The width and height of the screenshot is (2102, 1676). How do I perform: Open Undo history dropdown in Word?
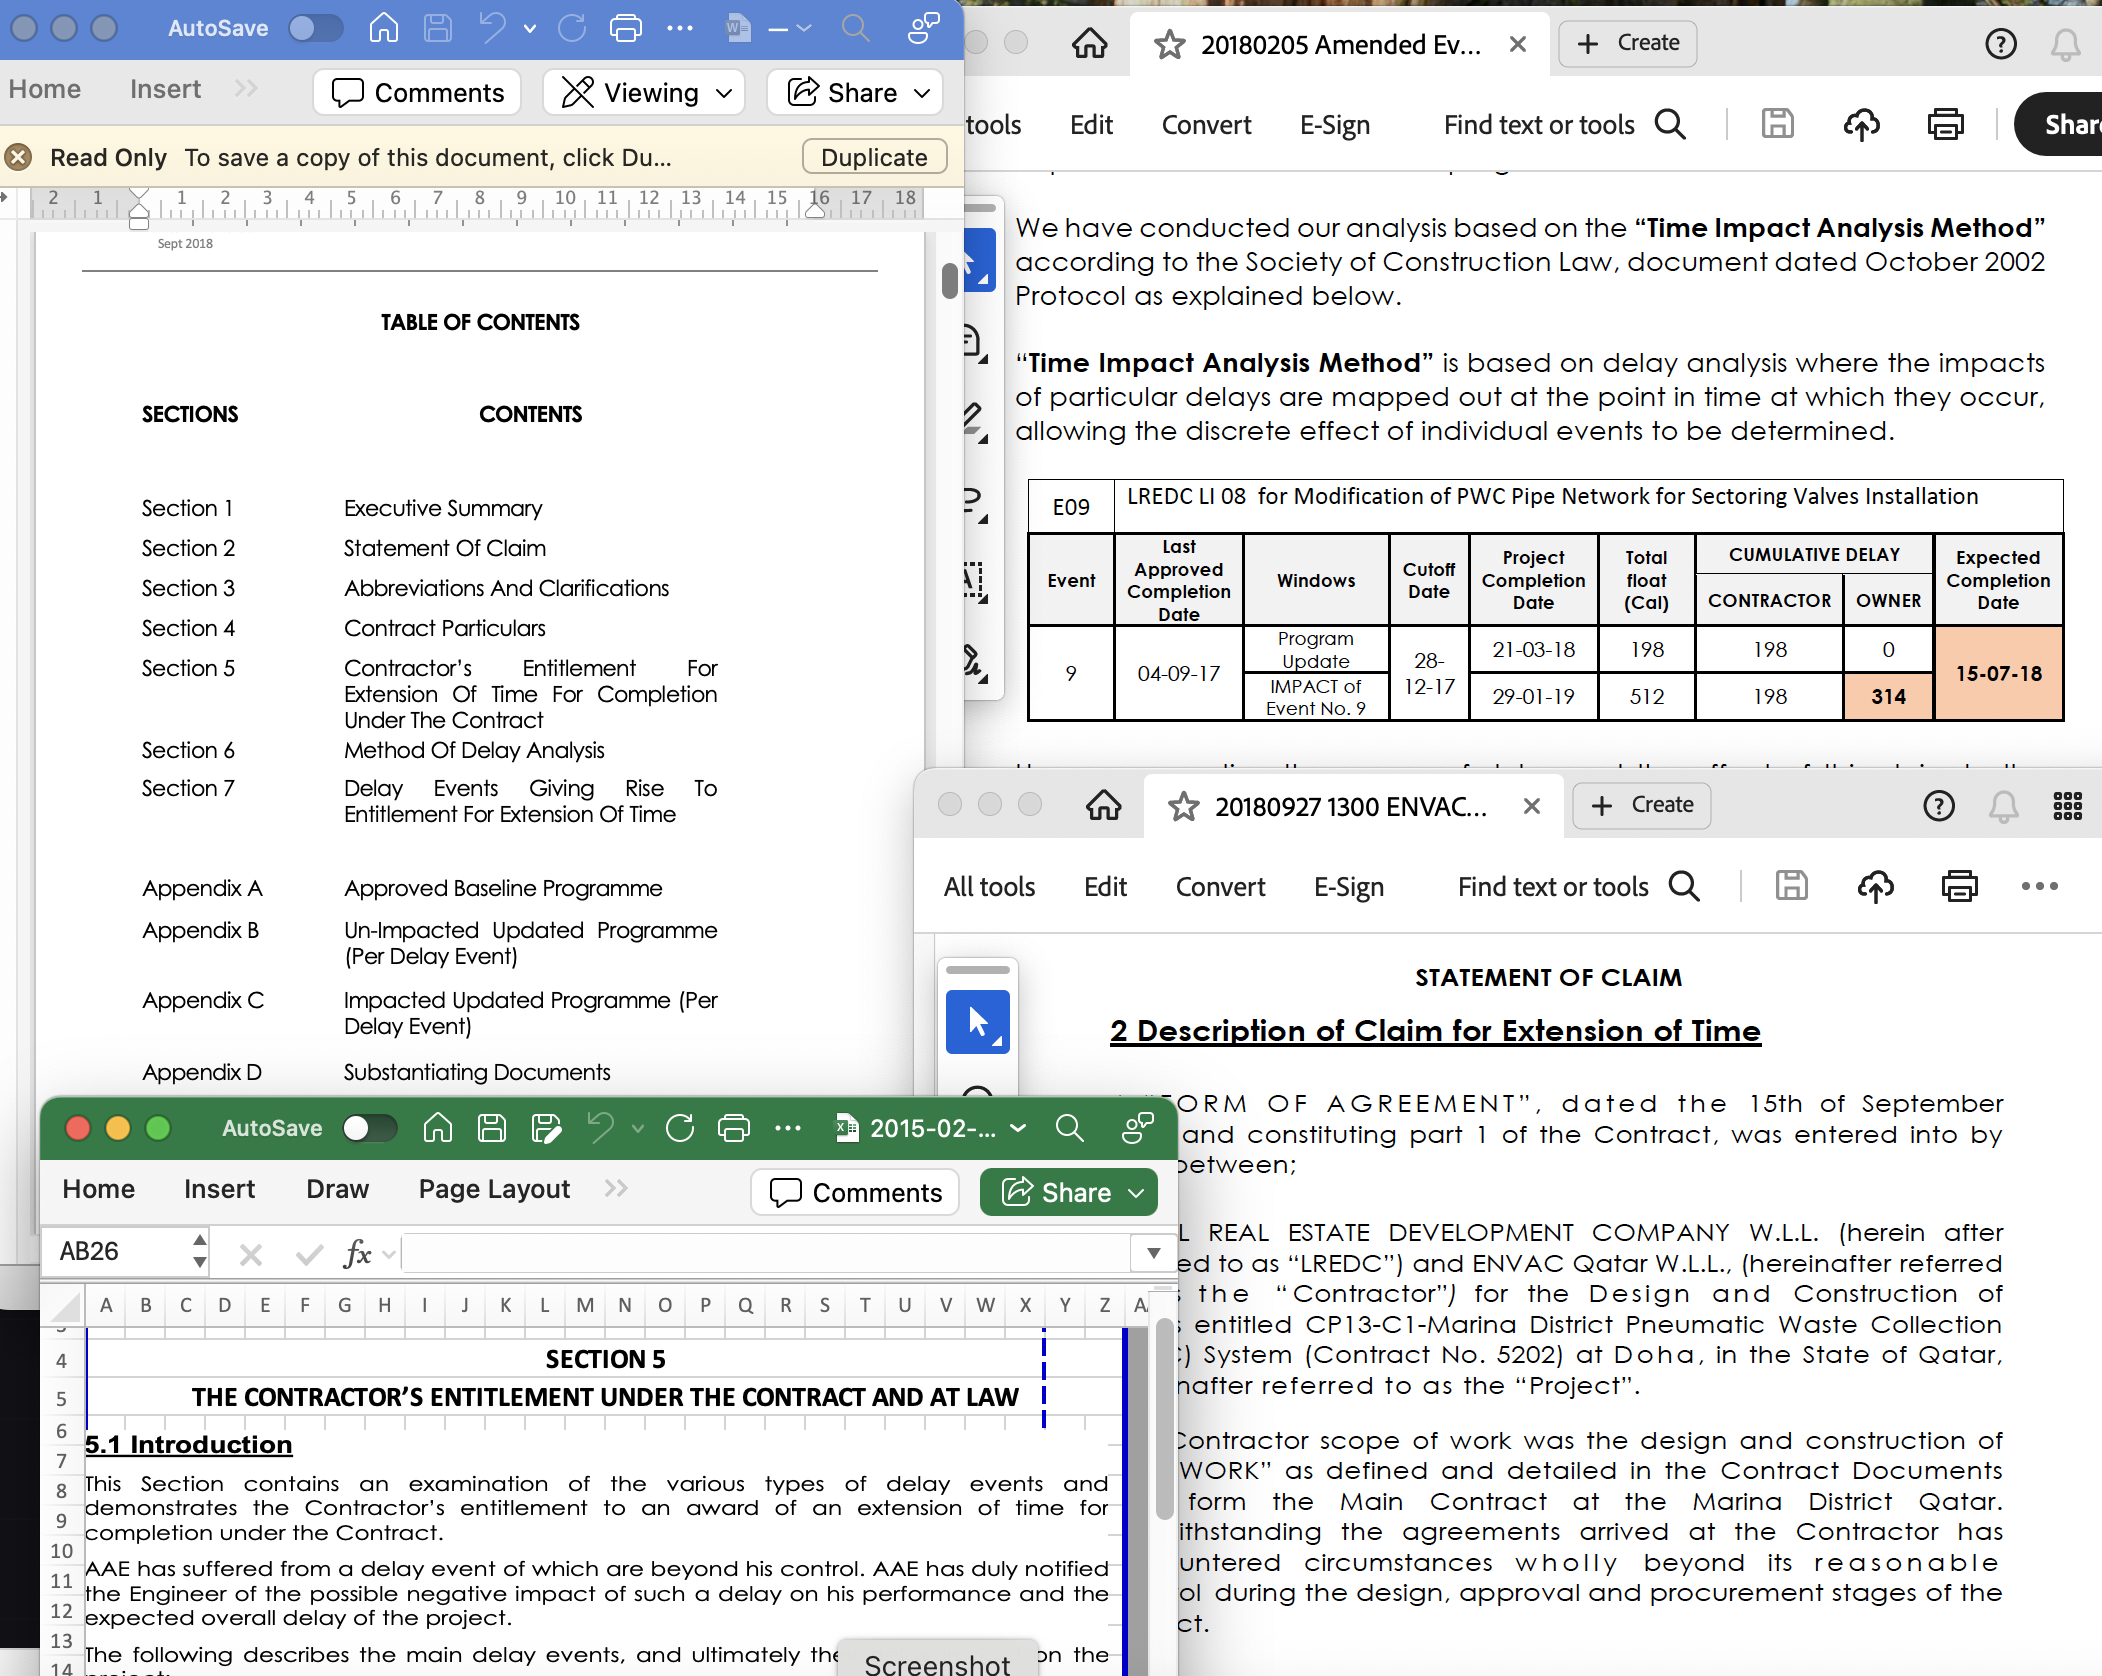pyautogui.click(x=530, y=29)
